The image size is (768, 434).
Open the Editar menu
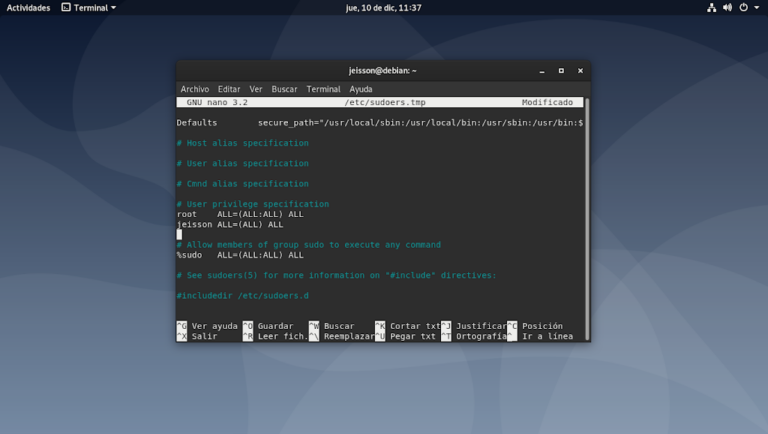click(x=229, y=89)
